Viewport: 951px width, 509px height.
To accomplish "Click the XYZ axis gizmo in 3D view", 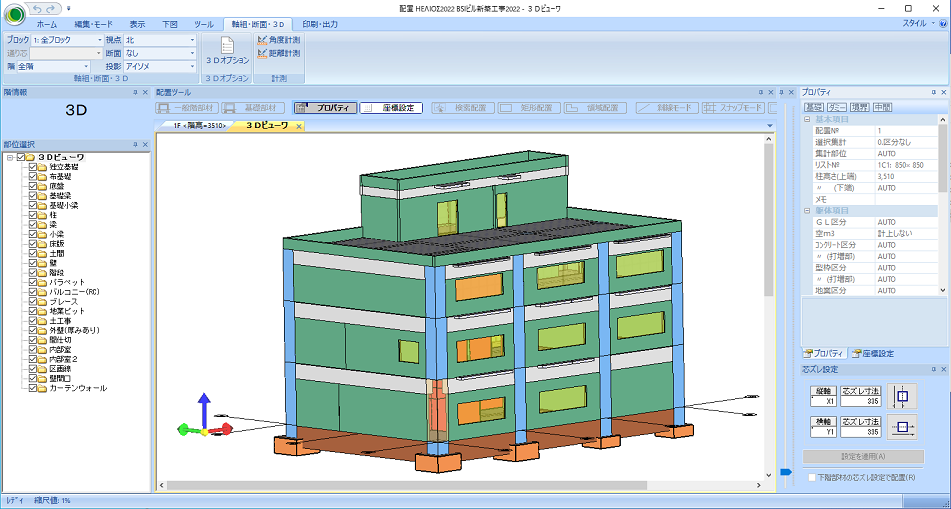I will pyautogui.click(x=205, y=417).
